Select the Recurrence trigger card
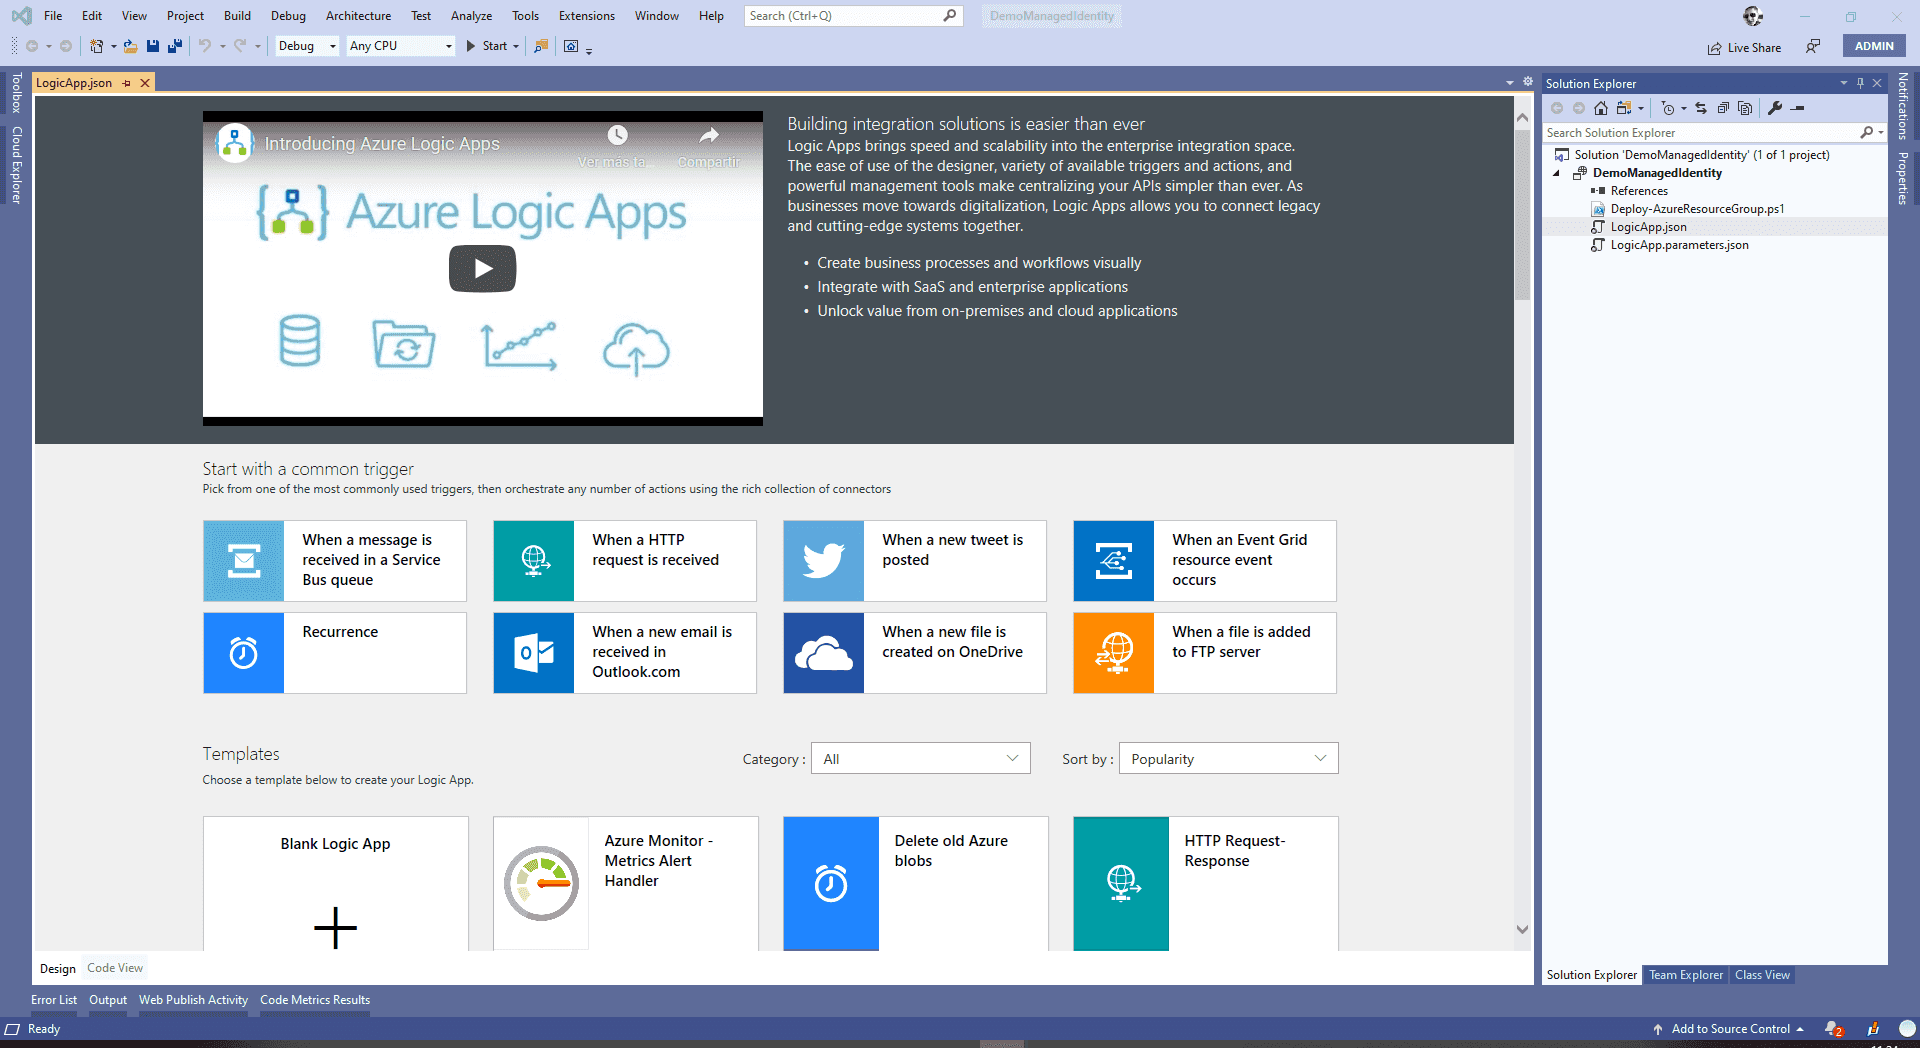The height and width of the screenshot is (1048, 1928). 335,653
